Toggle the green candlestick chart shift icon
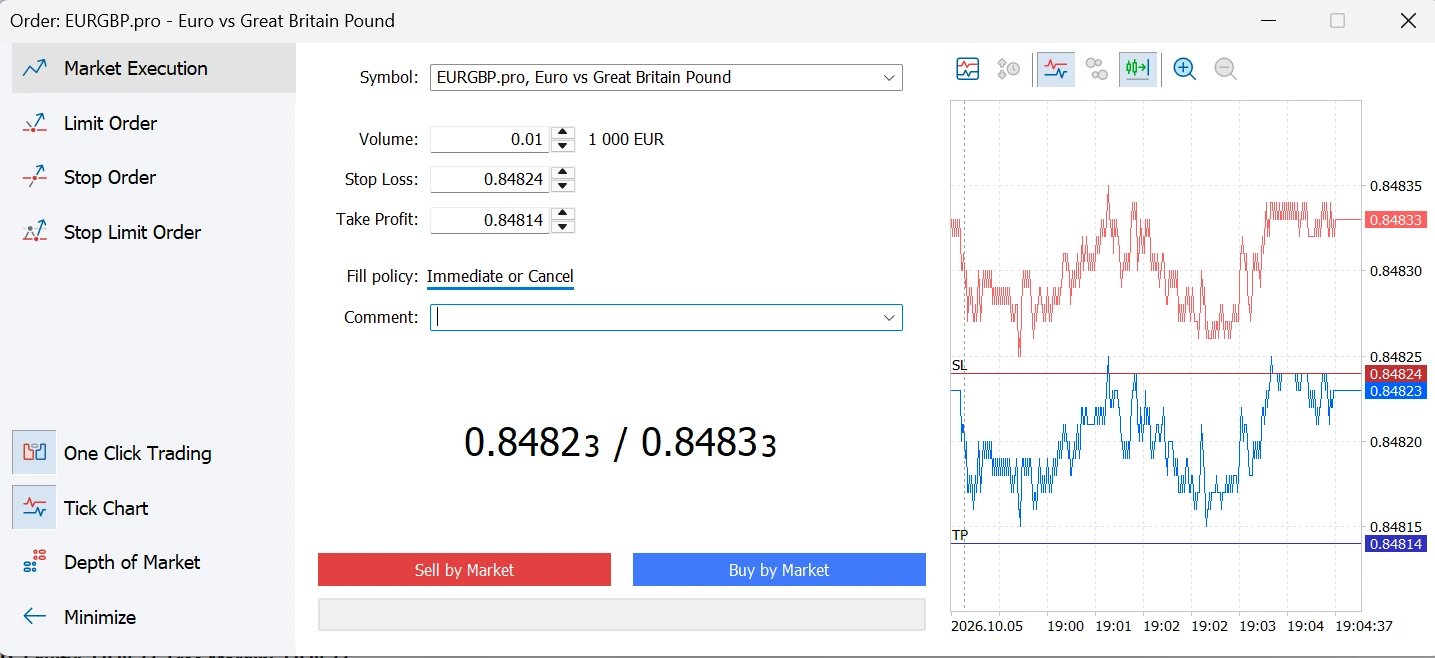Viewport: 1435px width, 658px height. point(1138,69)
